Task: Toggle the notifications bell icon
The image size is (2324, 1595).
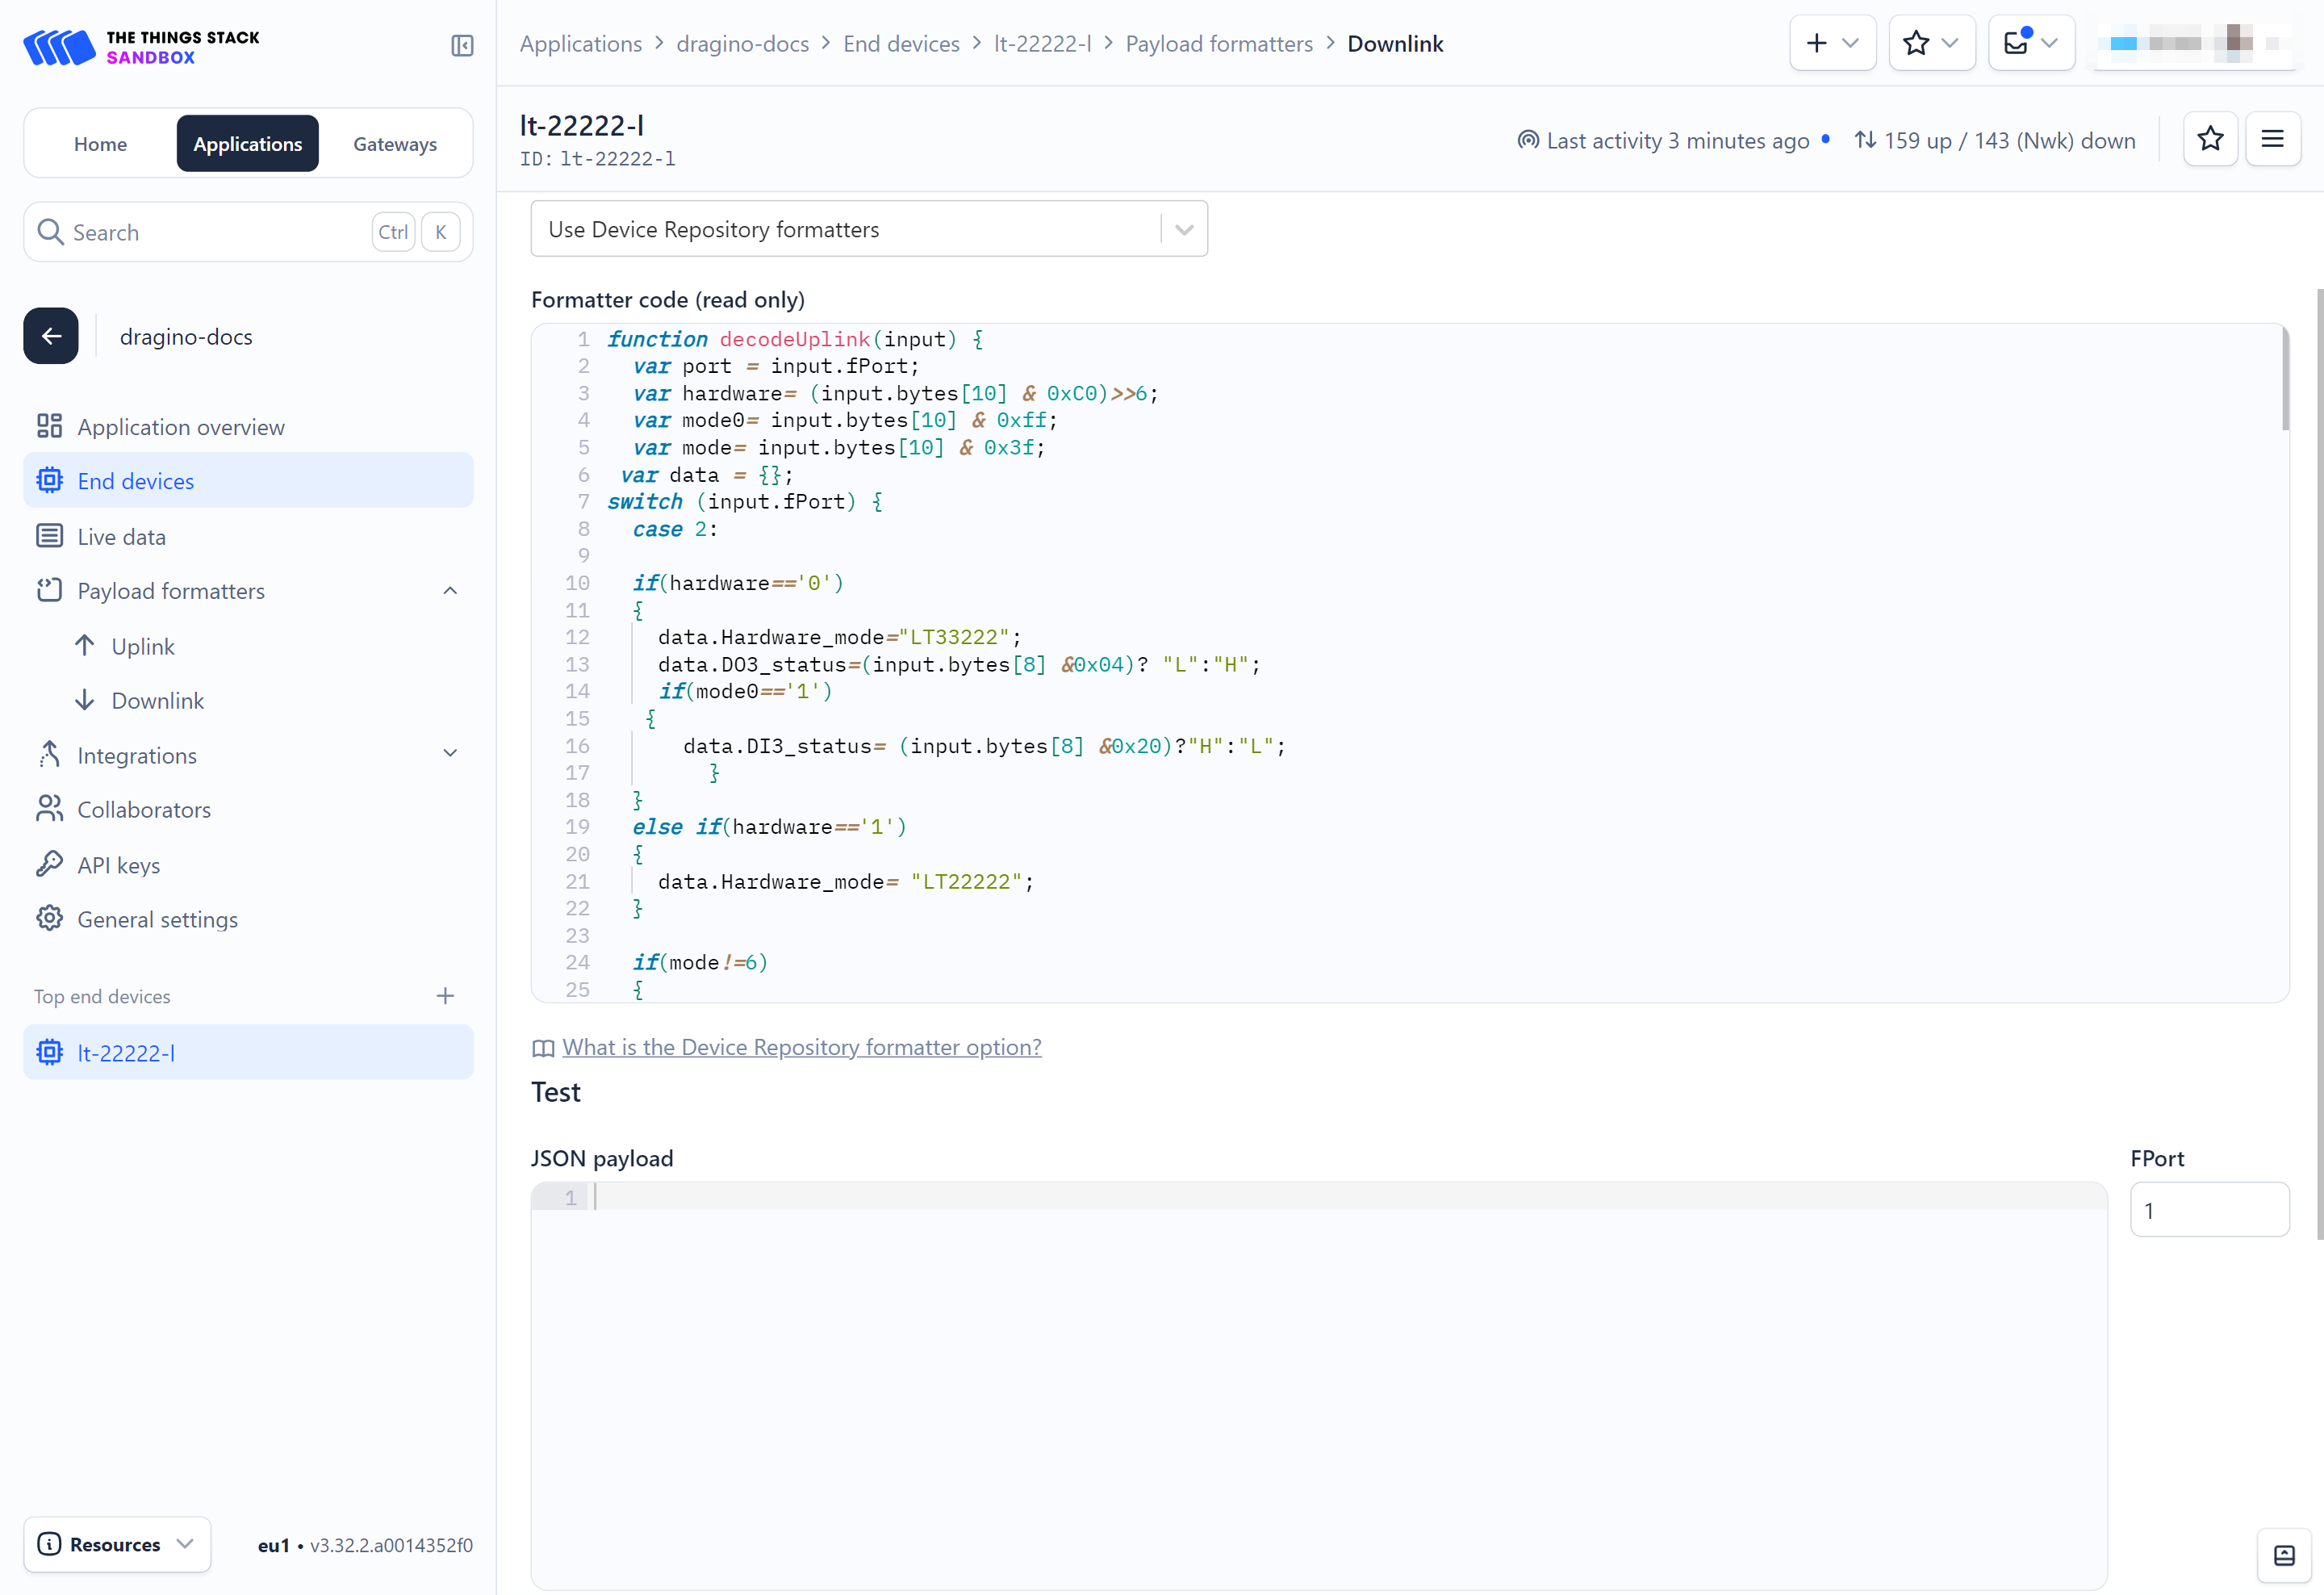Action: pyautogui.click(x=2017, y=43)
